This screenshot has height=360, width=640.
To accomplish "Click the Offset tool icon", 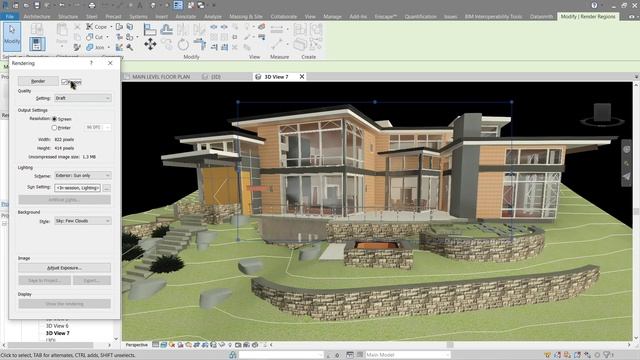I will coord(166,29).
